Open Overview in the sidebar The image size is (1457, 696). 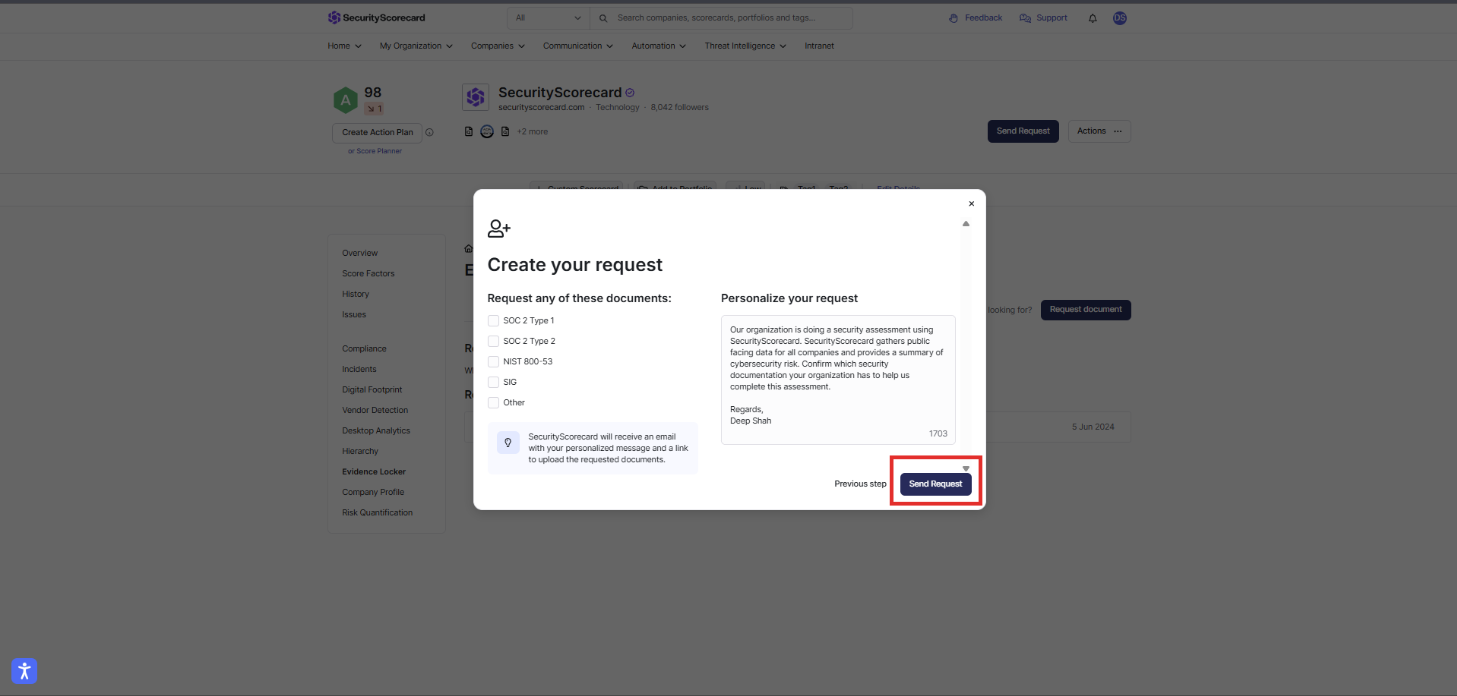[360, 253]
